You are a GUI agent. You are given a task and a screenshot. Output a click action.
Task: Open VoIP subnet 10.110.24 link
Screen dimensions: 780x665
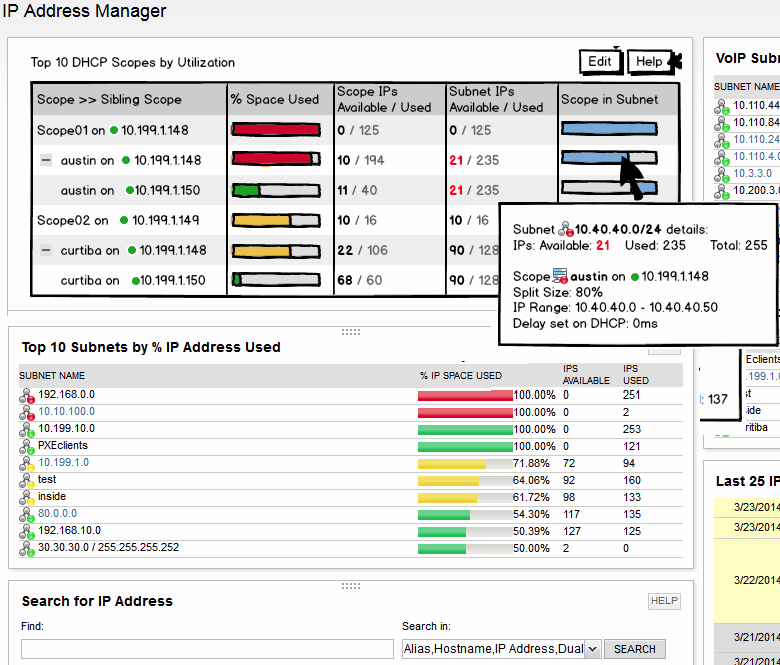tap(757, 139)
